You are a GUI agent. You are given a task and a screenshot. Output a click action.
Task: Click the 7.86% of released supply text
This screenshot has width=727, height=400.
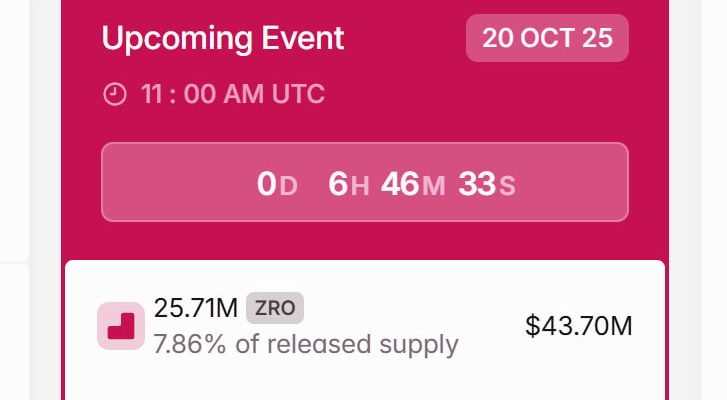(x=306, y=345)
